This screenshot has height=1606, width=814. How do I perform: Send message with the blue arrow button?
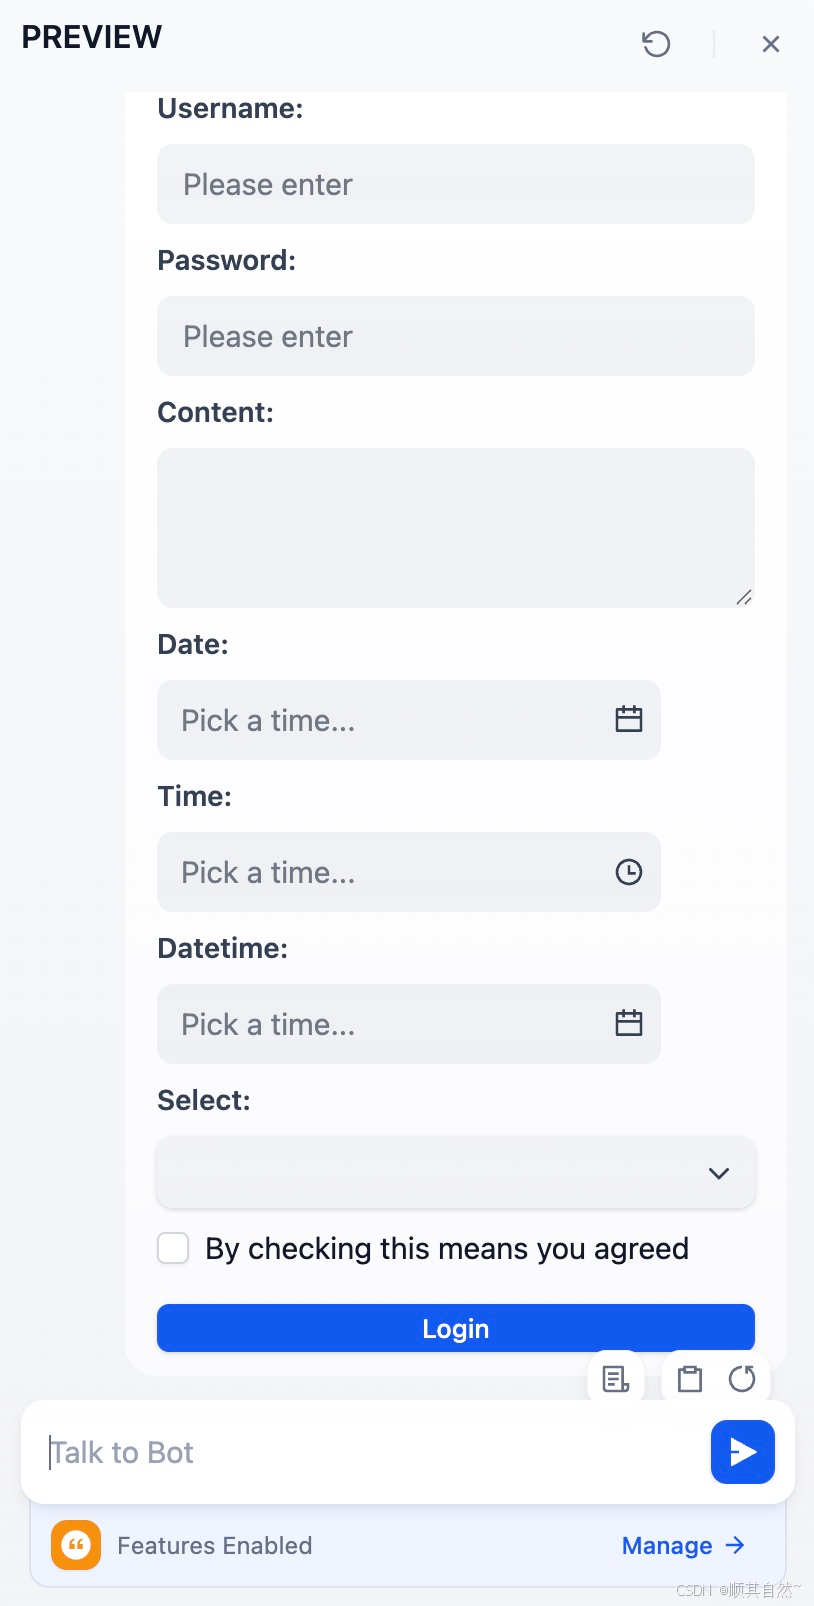pyautogui.click(x=742, y=1451)
